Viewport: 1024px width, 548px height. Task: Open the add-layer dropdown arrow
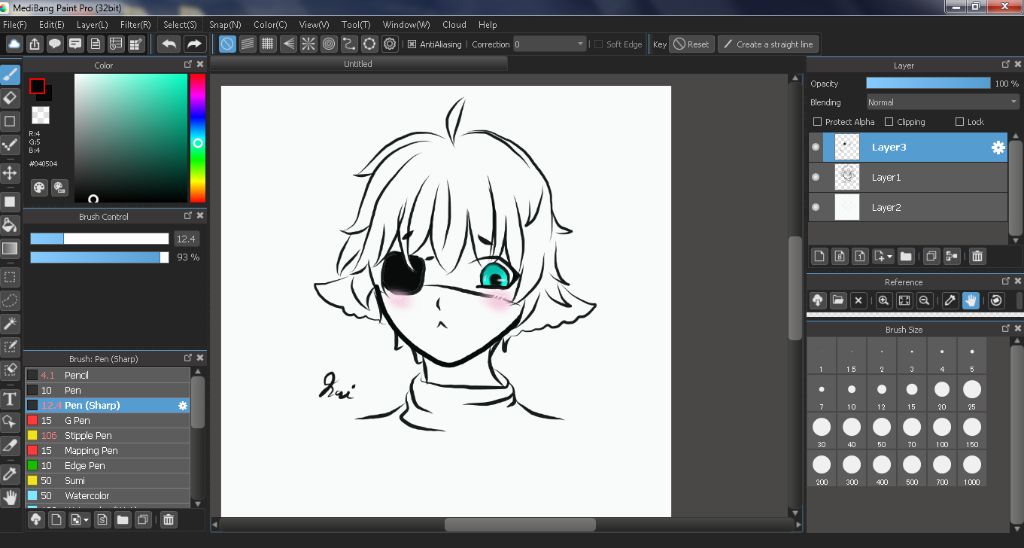(890, 257)
